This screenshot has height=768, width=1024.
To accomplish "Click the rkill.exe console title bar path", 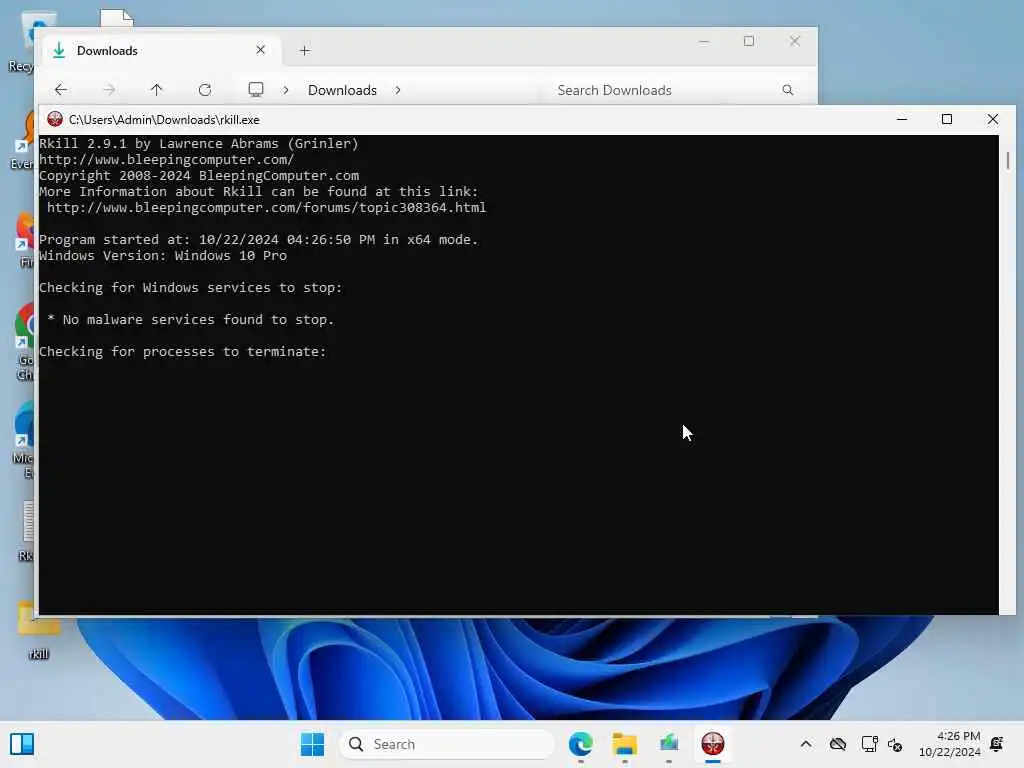I will tap(164, 120).
